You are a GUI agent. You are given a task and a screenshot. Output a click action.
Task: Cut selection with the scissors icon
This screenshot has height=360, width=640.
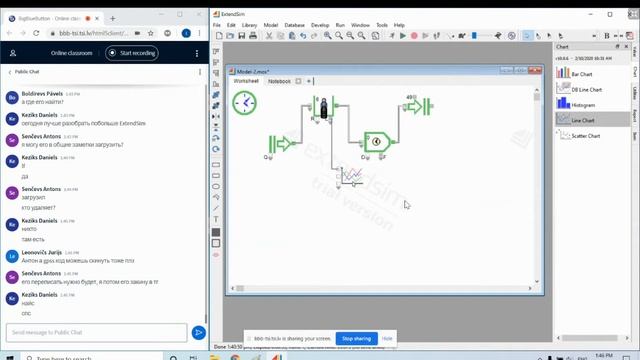coord(269,36)
